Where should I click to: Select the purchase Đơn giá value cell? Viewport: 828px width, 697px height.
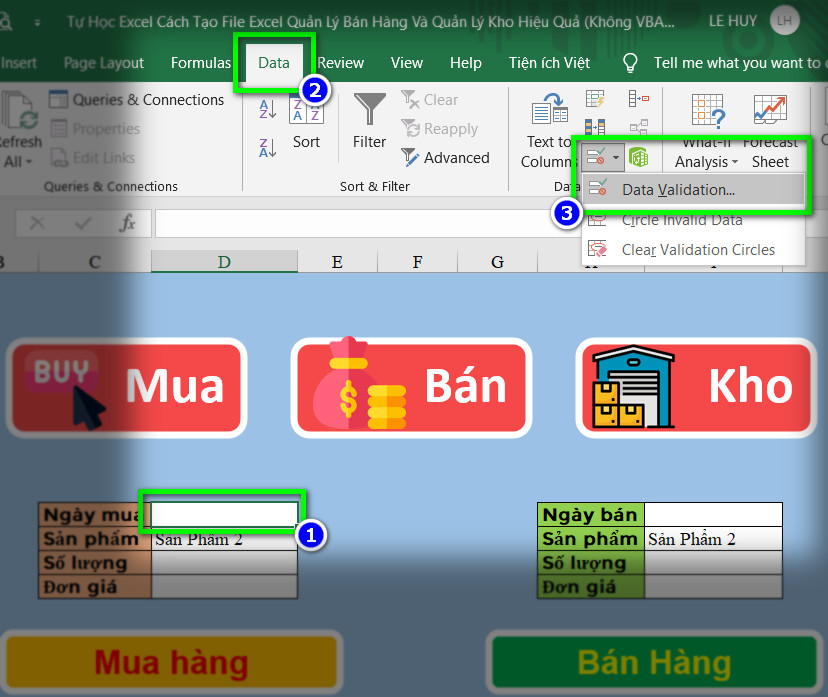pos(224,587)
